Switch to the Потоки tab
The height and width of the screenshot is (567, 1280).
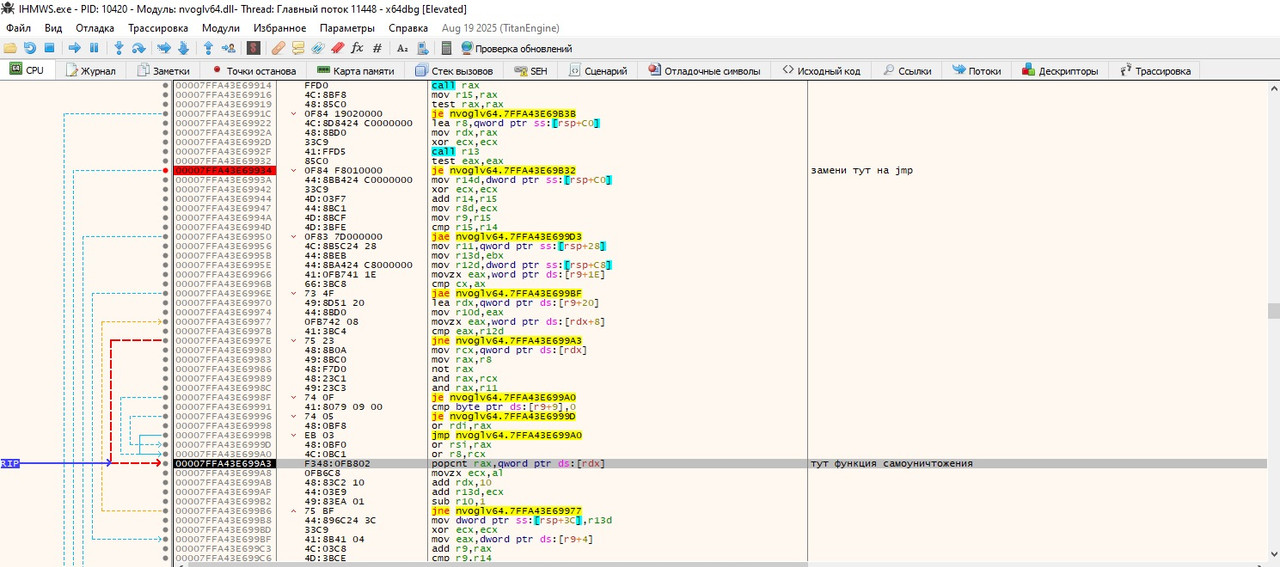coord(977,71)
